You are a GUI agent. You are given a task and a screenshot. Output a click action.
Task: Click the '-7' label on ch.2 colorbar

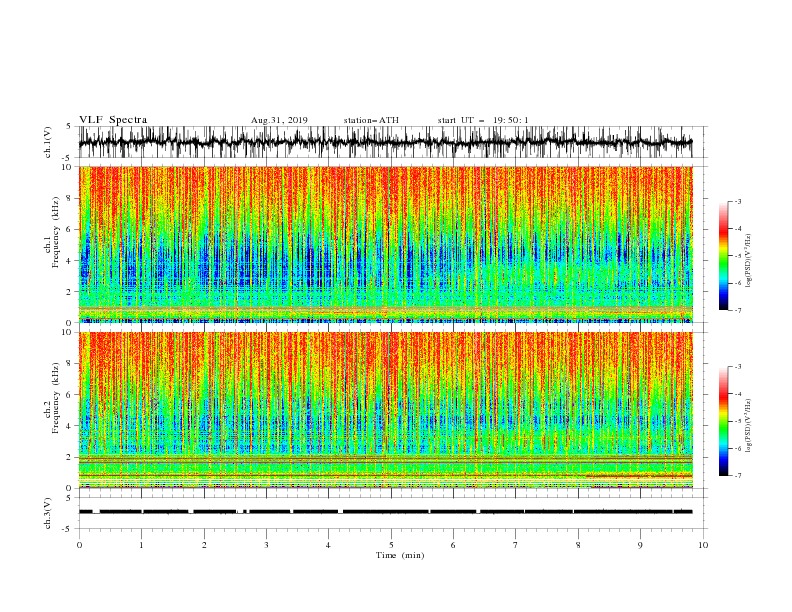[737, 476]
